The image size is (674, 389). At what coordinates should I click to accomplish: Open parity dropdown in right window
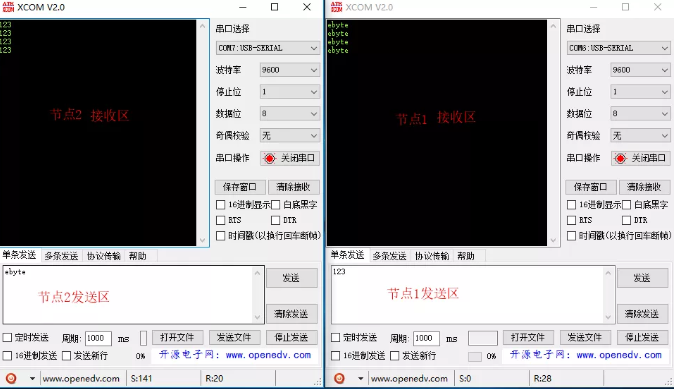click(640, 136)
